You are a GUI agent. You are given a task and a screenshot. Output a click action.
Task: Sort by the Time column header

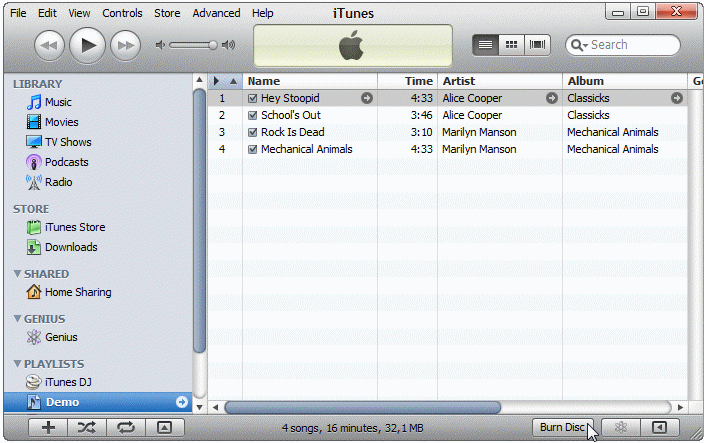click(x=408, y=81)
